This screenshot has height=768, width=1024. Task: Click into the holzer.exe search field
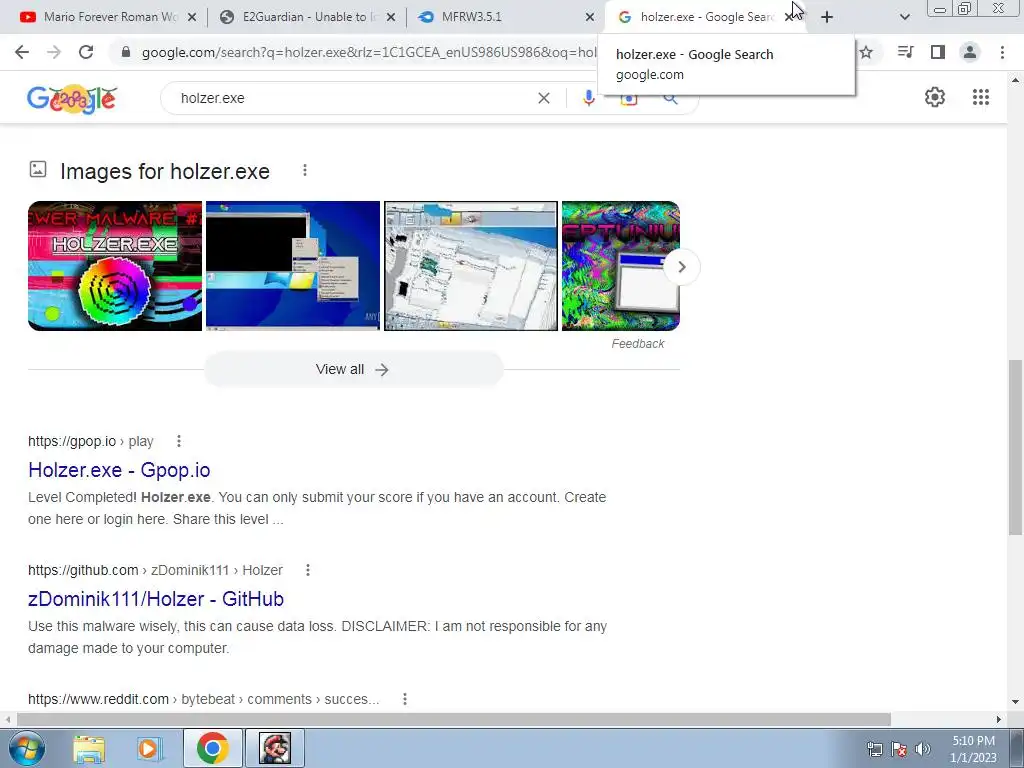[353, 98]
